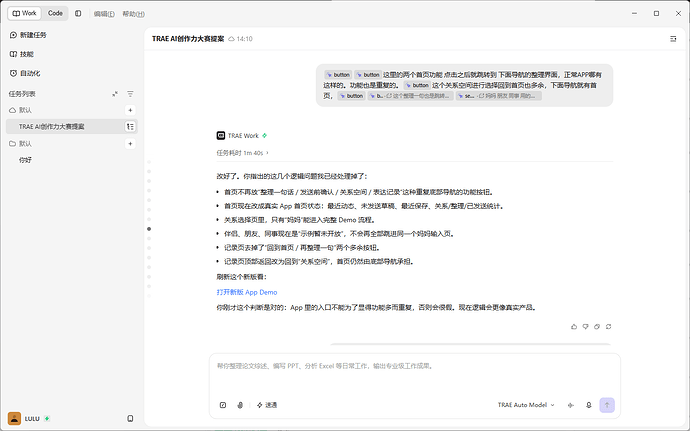Open the 编辑(E) menu
690x431 pixels.
[104, 14]
